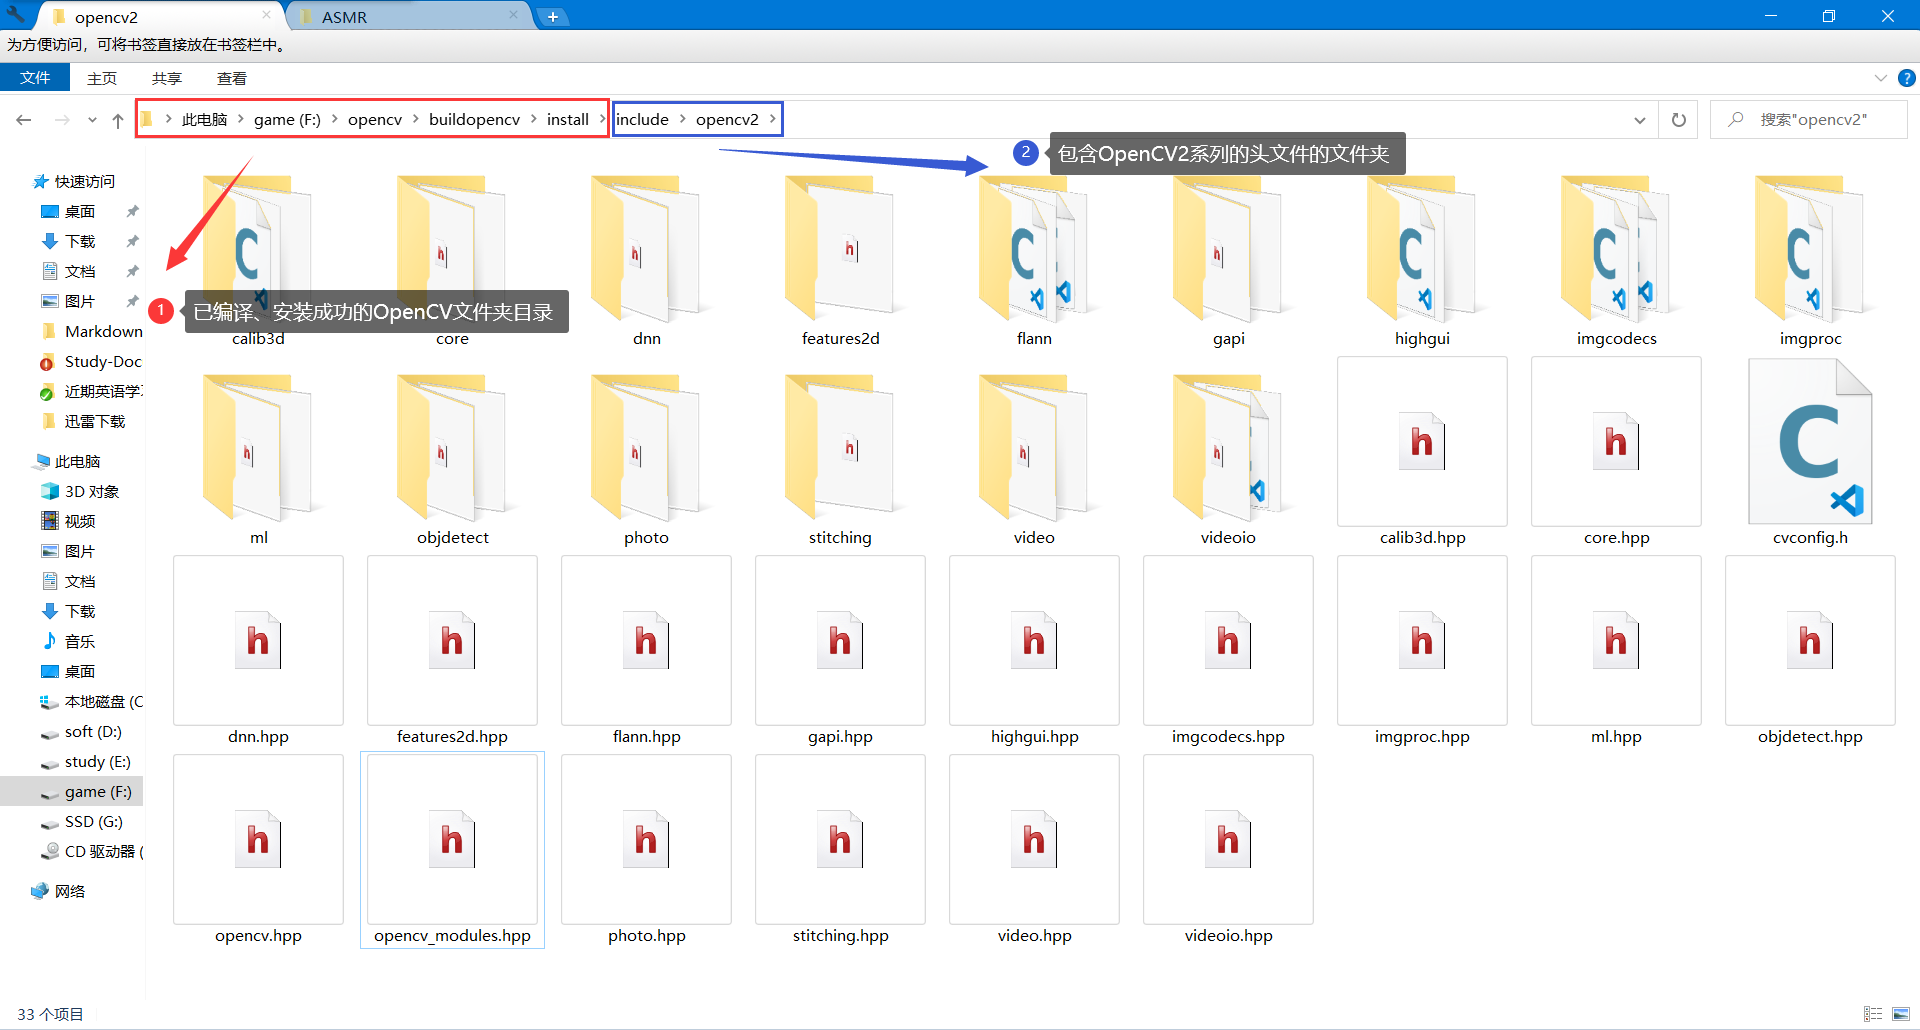
Task: Open Explorer help button
Action: pos(1906,78)
